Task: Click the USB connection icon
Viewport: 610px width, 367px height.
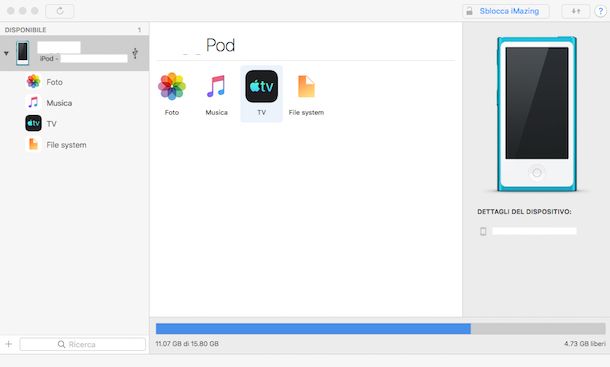Action: point(135,53)
